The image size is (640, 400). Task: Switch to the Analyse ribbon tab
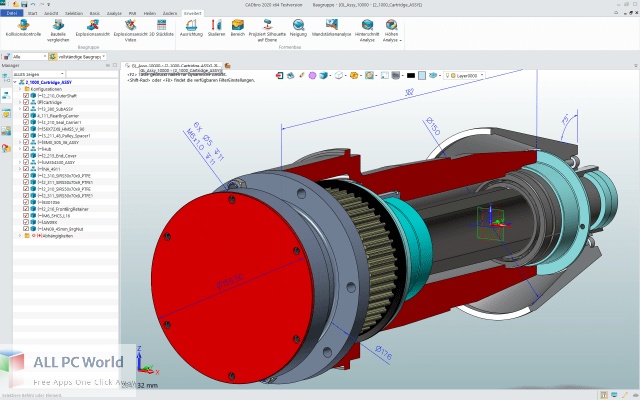114,13
